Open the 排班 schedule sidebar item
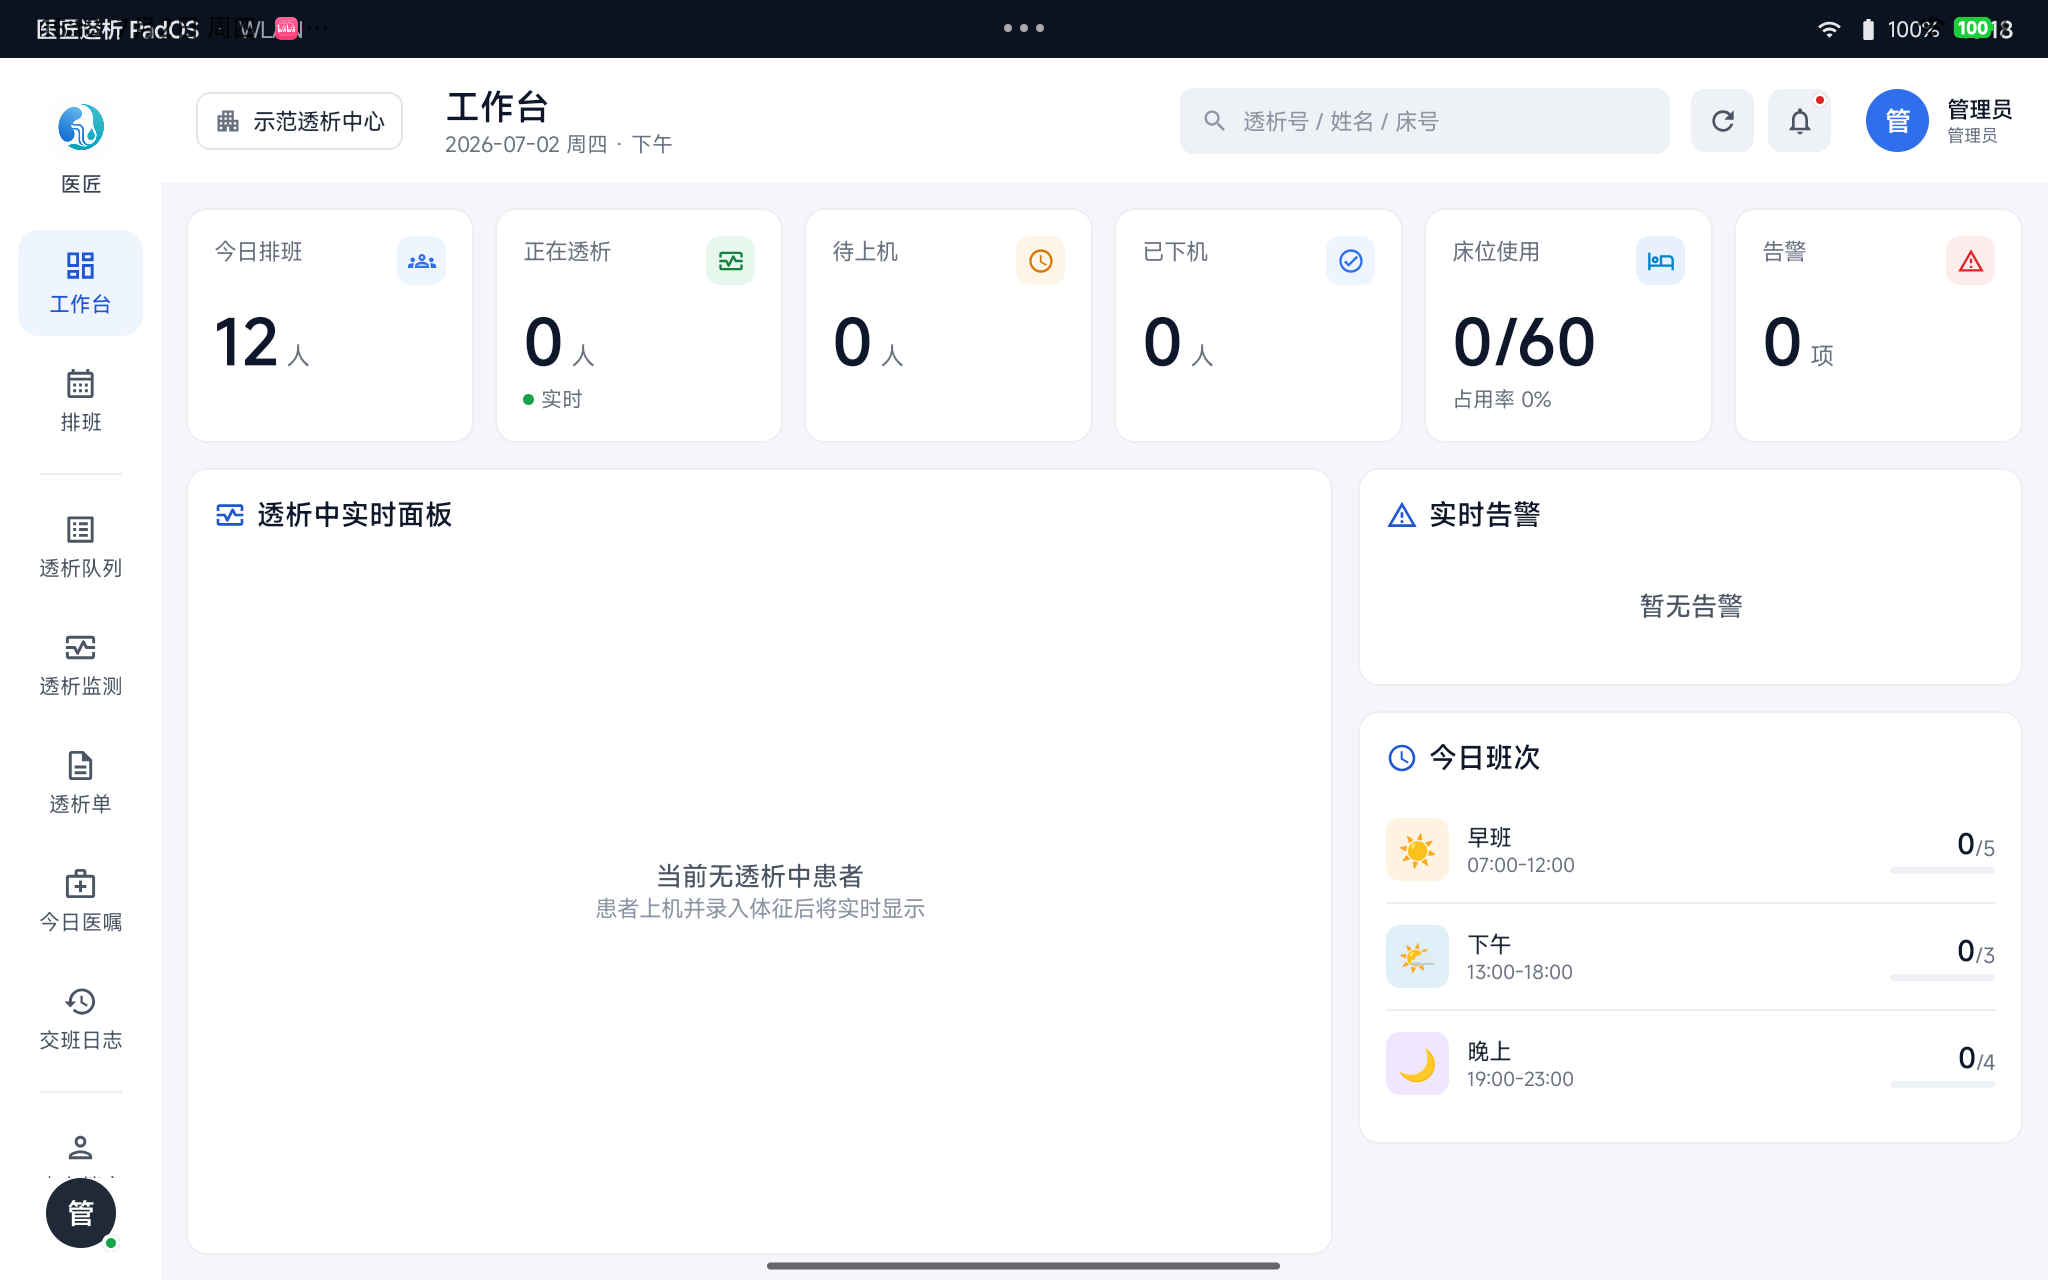The image size is (2048, 1280). (80, 400)
